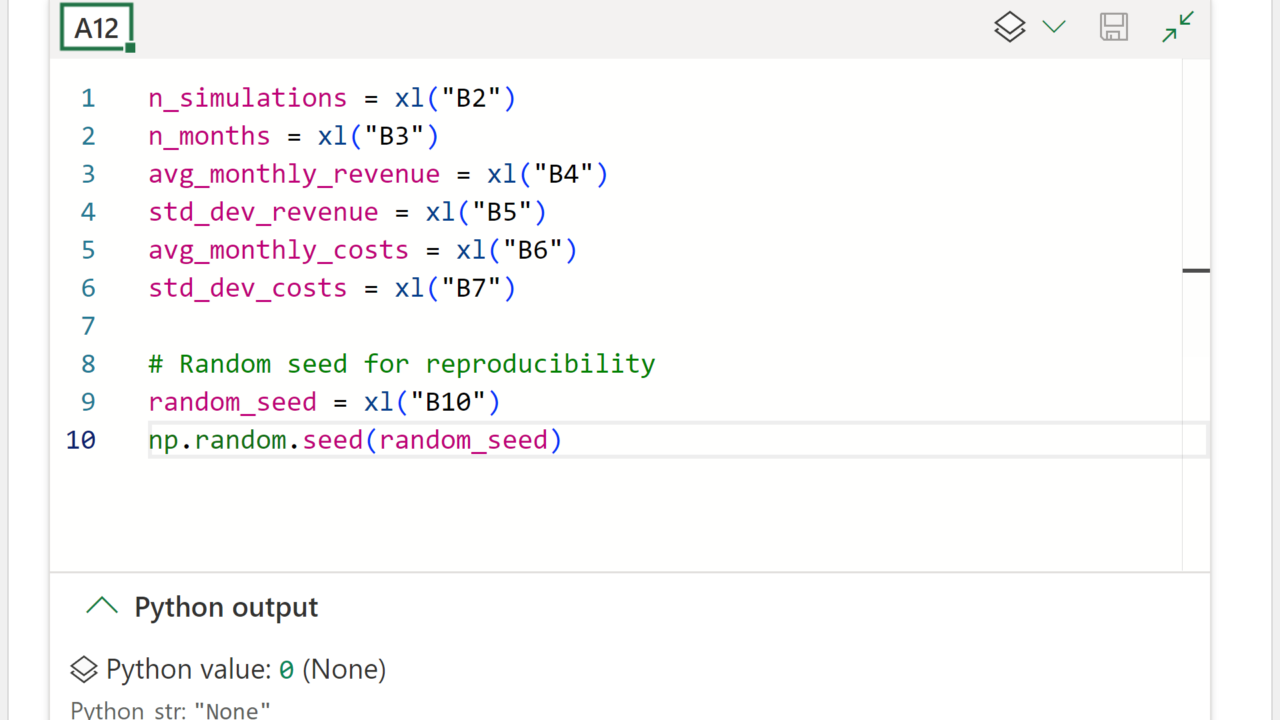Click the avg_monthly_revenue code line
Screen dimensions: 1280x720
[x=378, y=174]
